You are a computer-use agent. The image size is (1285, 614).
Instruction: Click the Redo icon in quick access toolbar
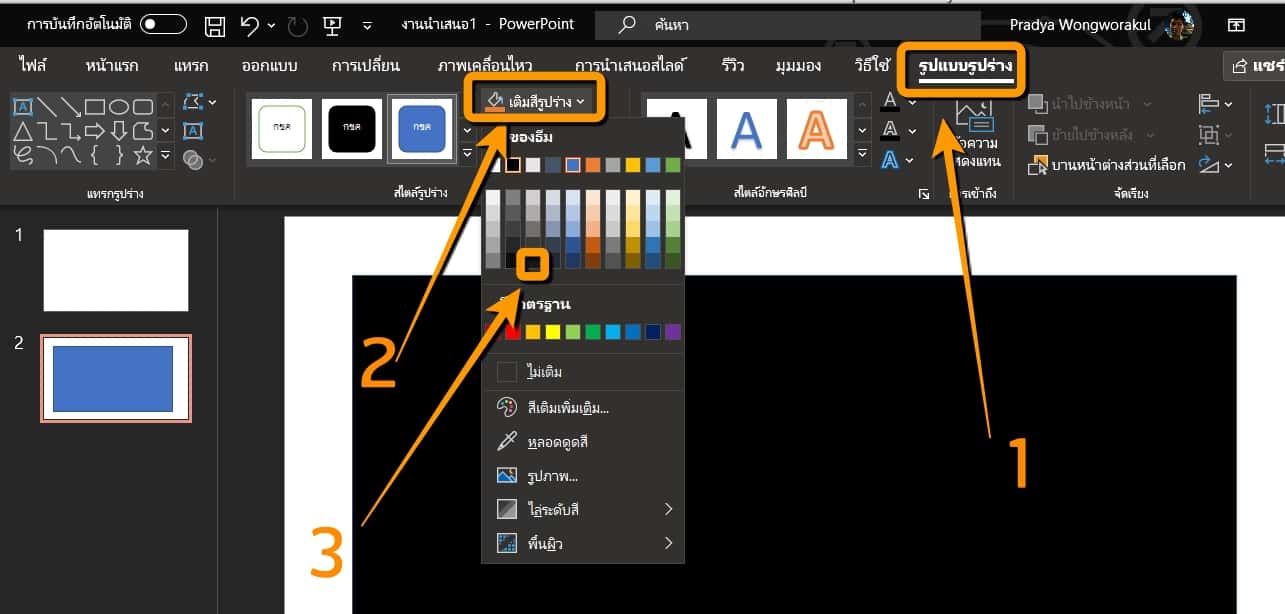tap(297, 25)
